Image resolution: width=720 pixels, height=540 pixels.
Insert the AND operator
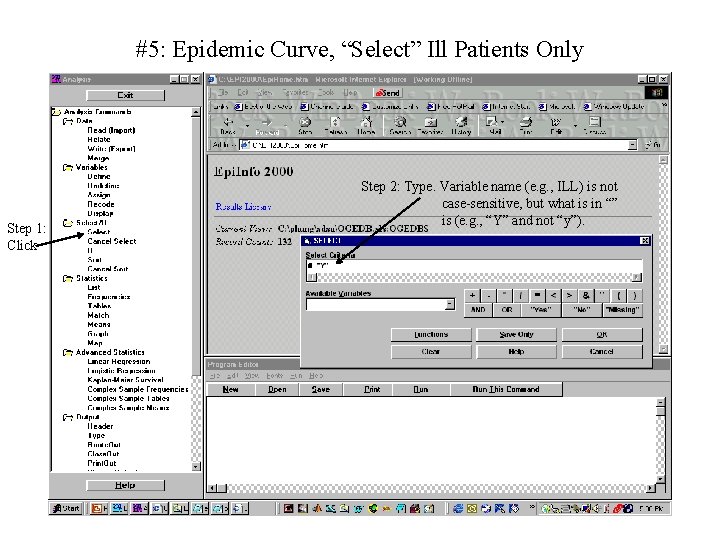tap(478, 310)
